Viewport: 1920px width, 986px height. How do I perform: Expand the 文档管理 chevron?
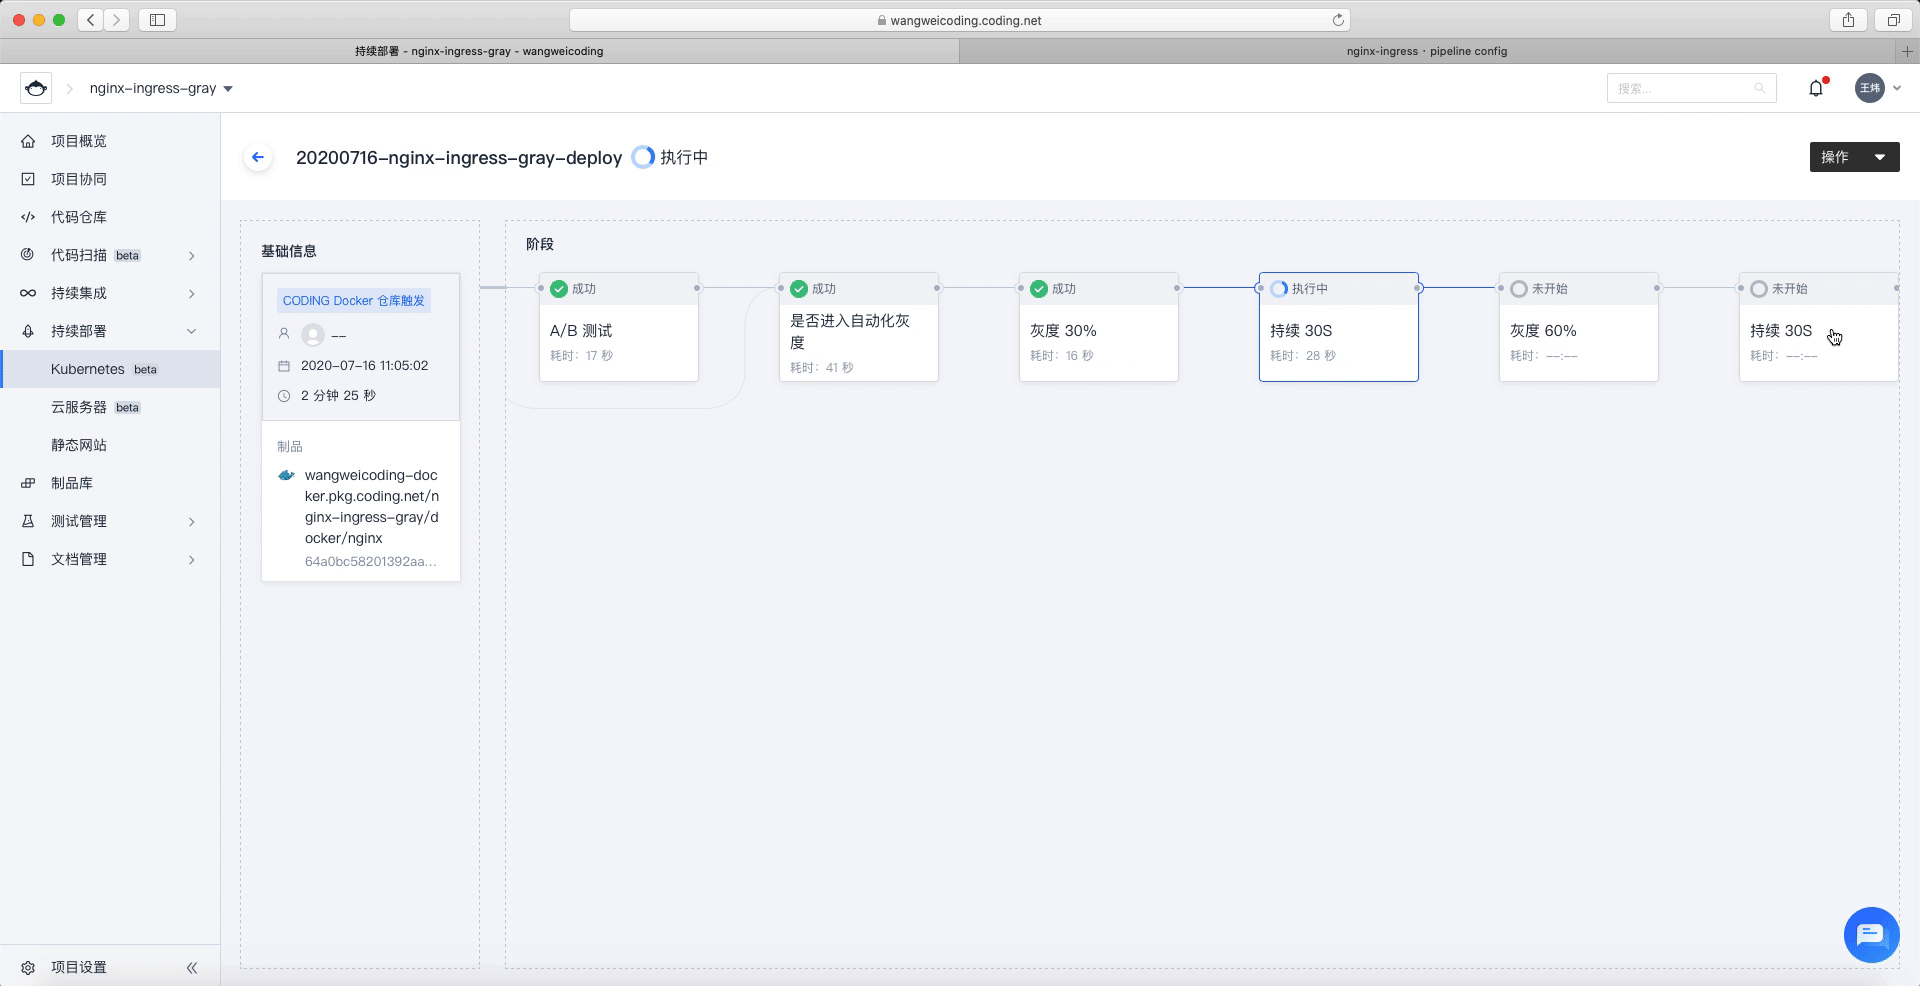click(x=192, y=559)
